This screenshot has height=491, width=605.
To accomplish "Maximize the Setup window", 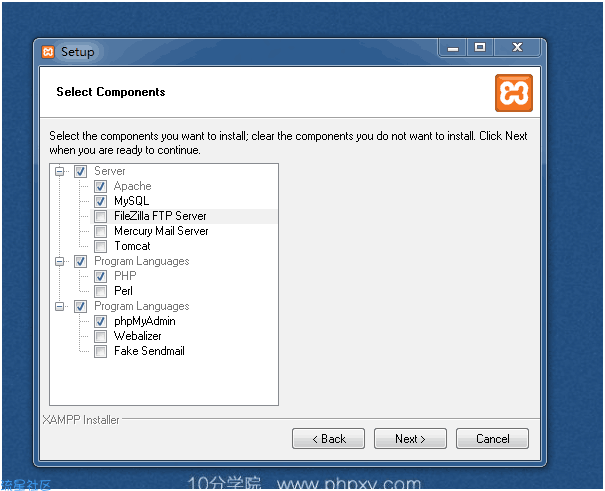I will click(x=480, y=48).
